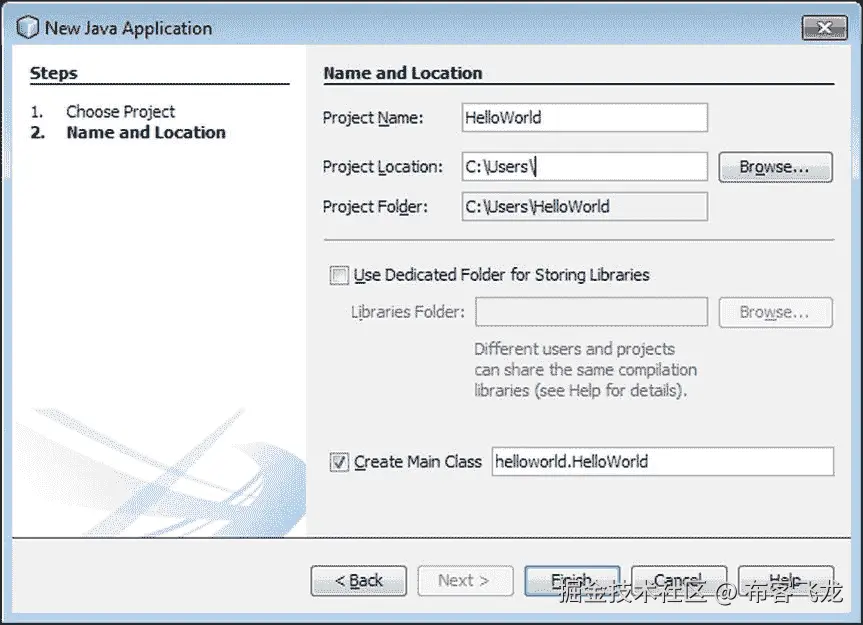Screen dimensions: 863x625
Task: Open Help for this wizard
Action: [x=786, y=580]
